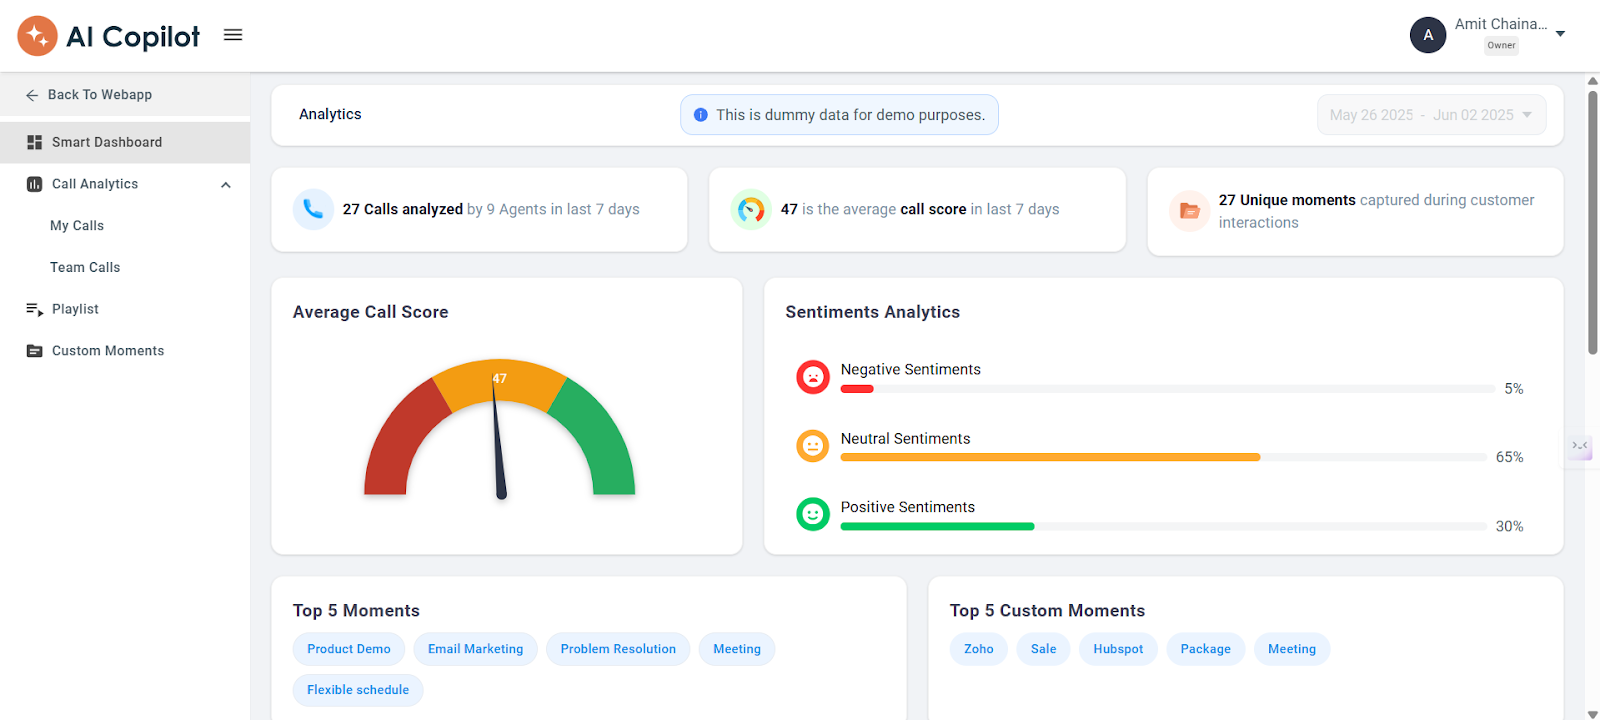Click the 'Owner' role badge
Viewport: 1600px width, 720px height.
1501,45
